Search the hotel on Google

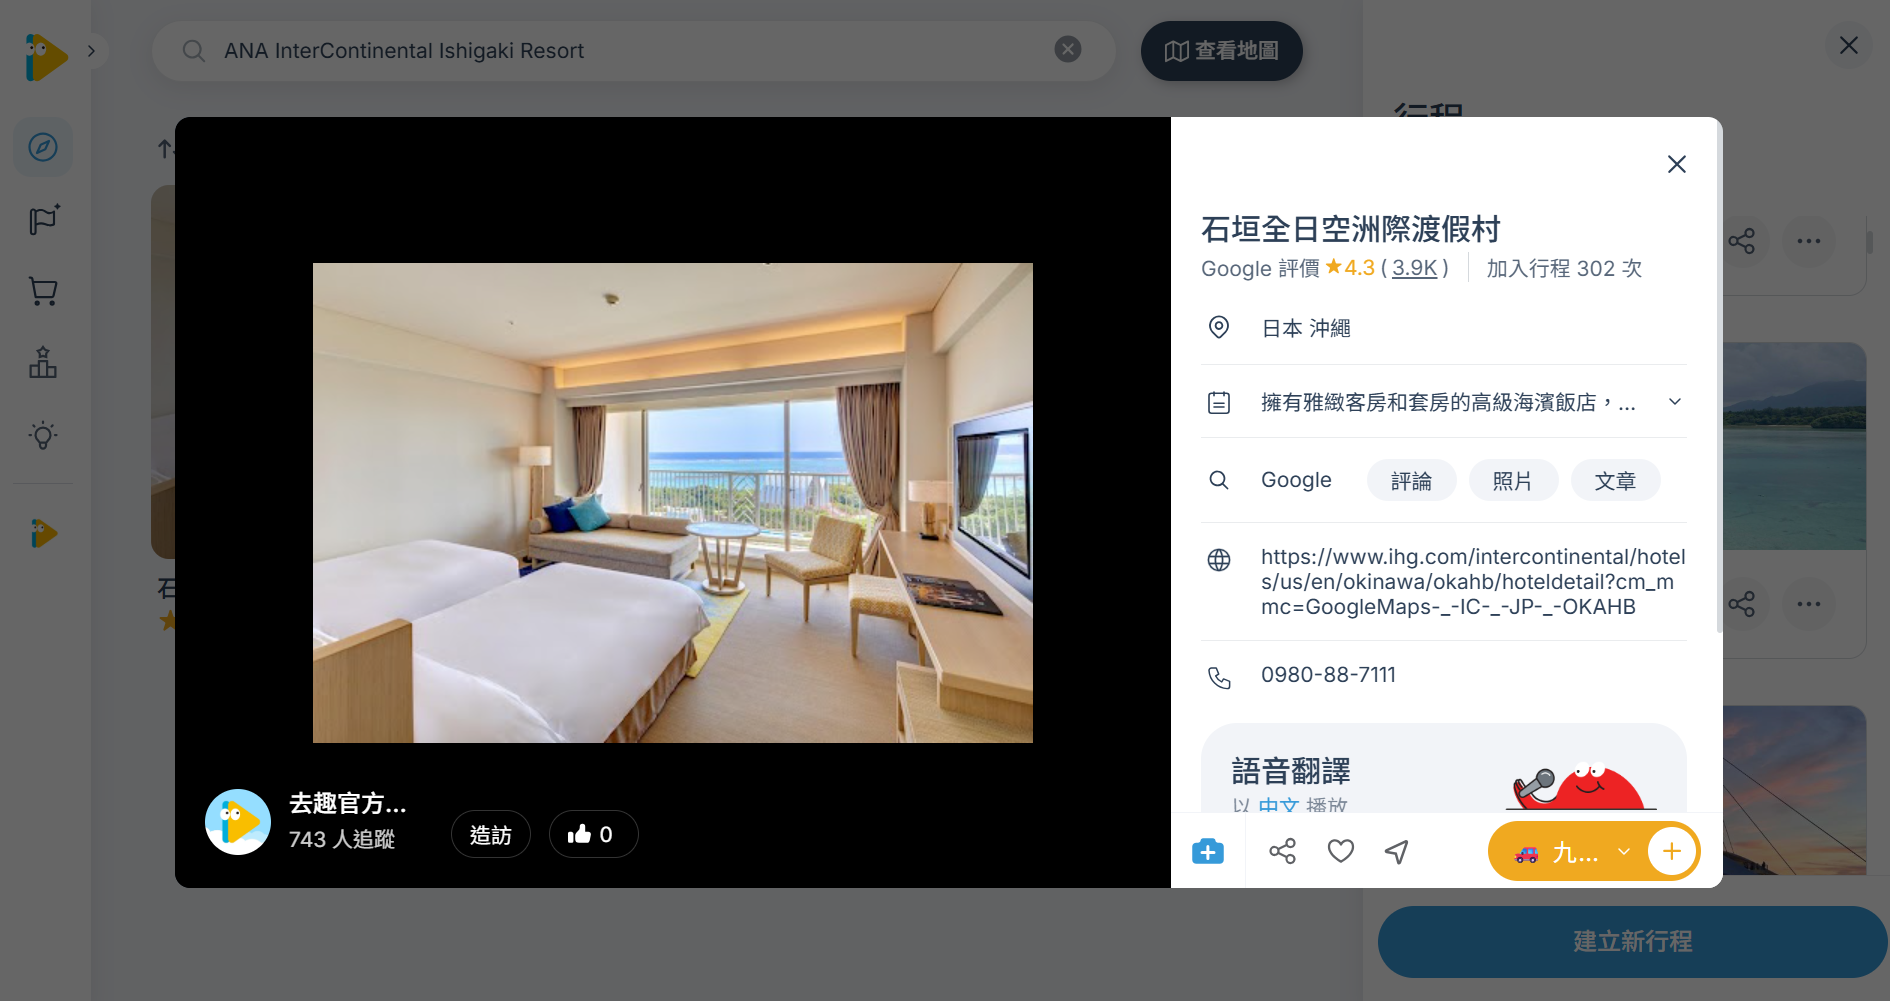pos(1296,480)
